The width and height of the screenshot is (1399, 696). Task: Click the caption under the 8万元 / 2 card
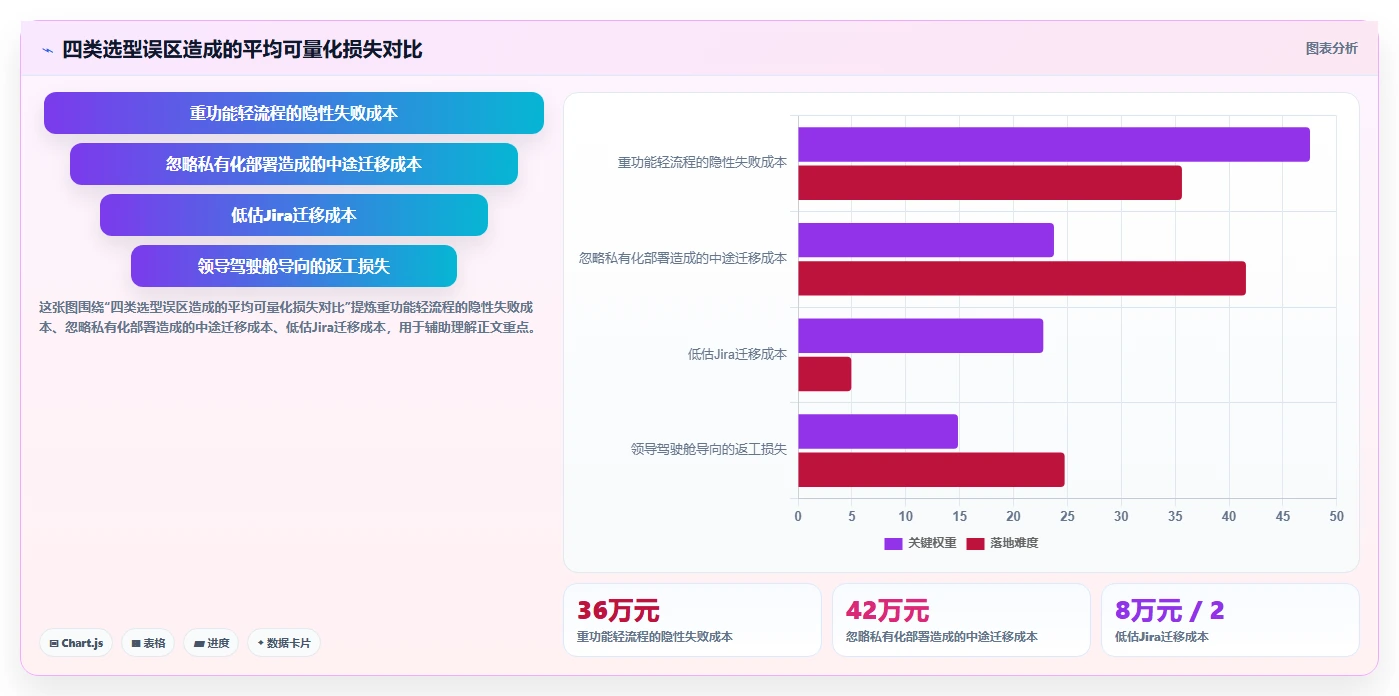pyautogui.click(x=1162, y=637)
